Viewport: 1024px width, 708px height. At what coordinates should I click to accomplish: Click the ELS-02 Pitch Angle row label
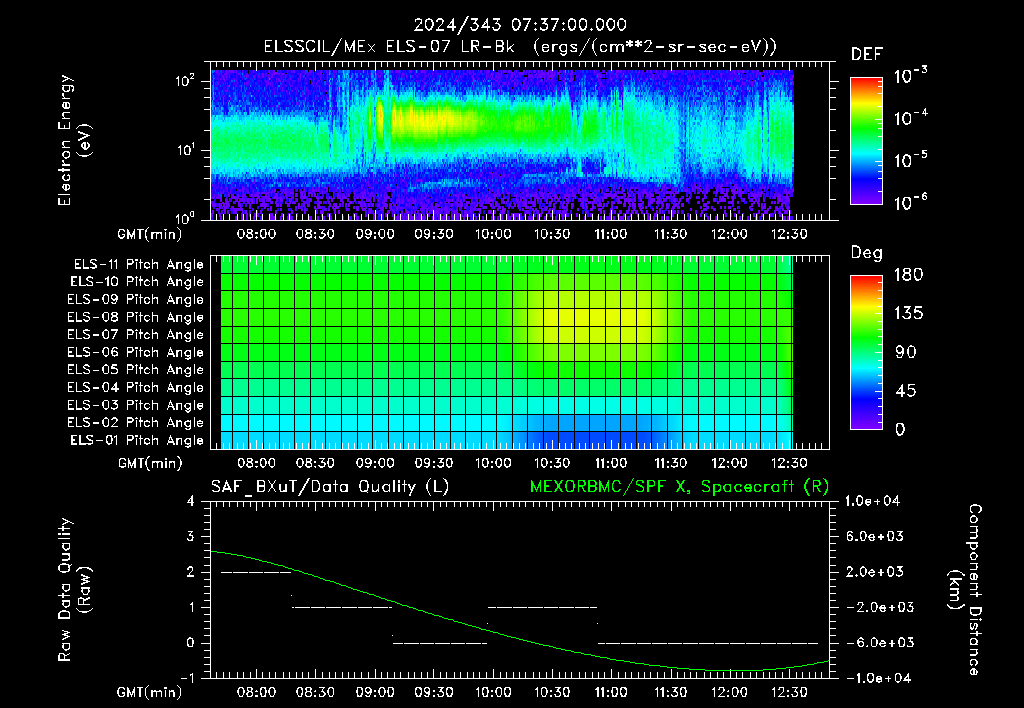click(x=135, y=423)
